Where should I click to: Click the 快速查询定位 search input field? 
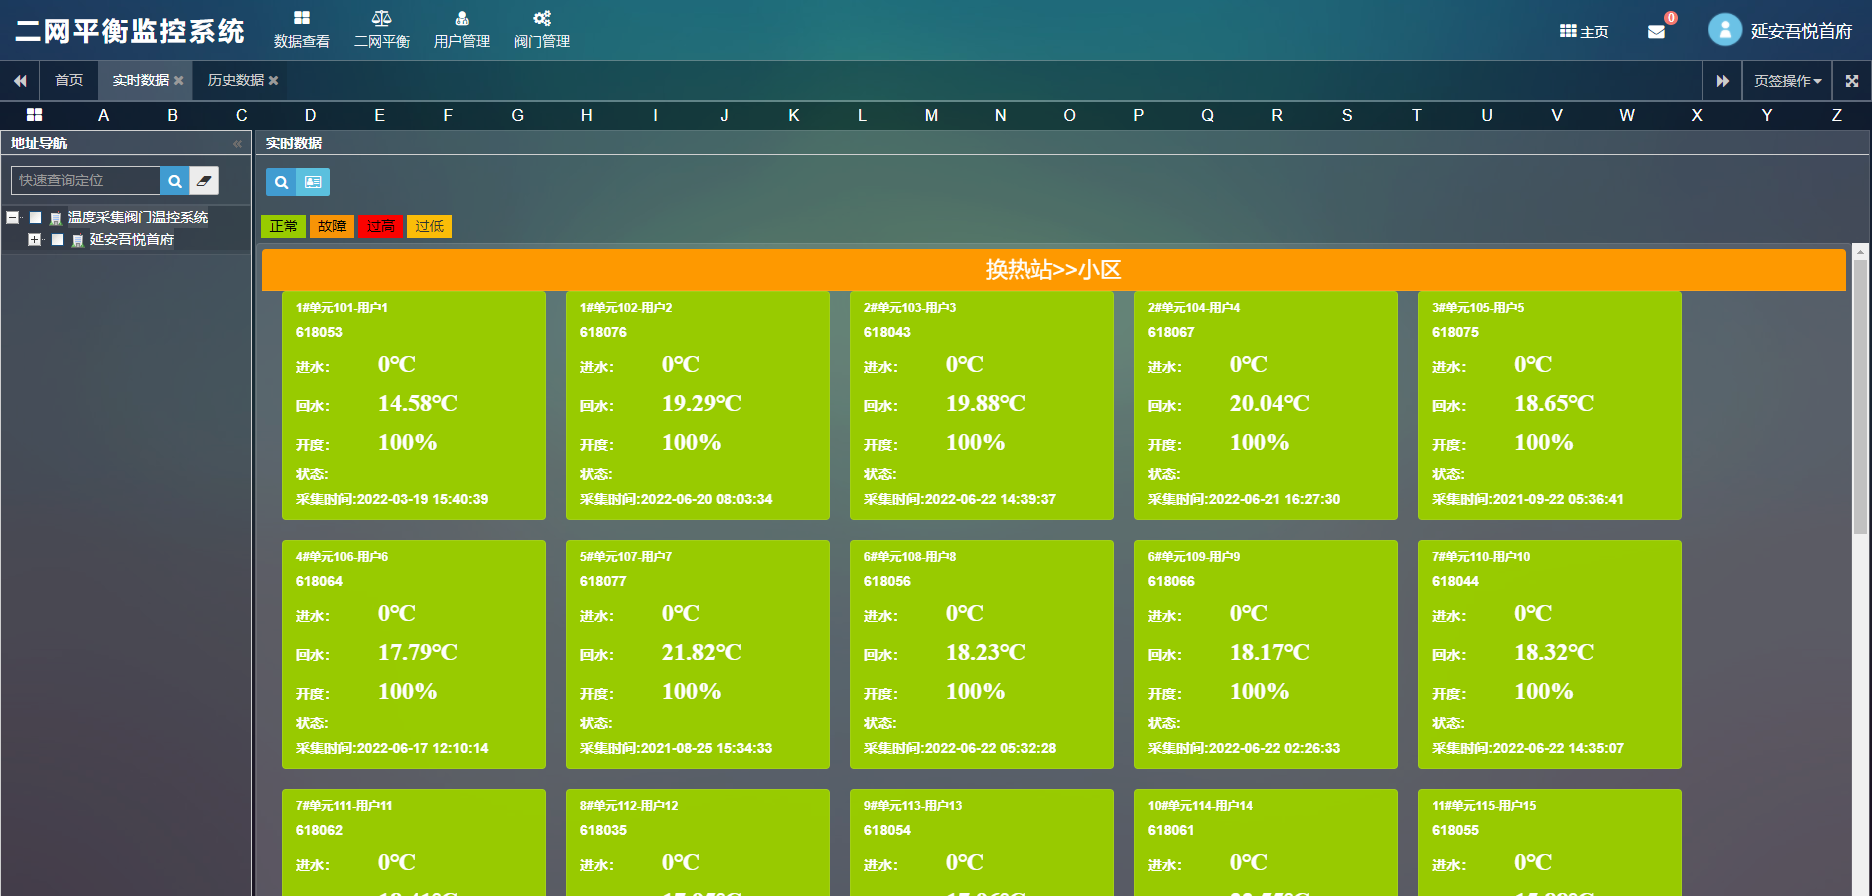pyautogui.click(x=86, y=181)
